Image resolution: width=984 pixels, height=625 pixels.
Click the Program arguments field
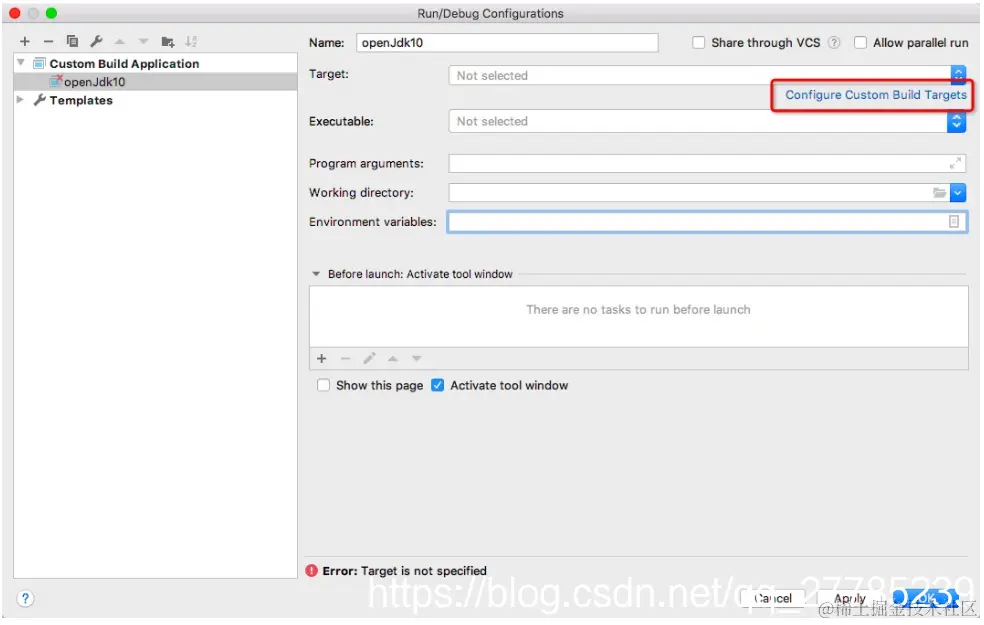[707, 163]
